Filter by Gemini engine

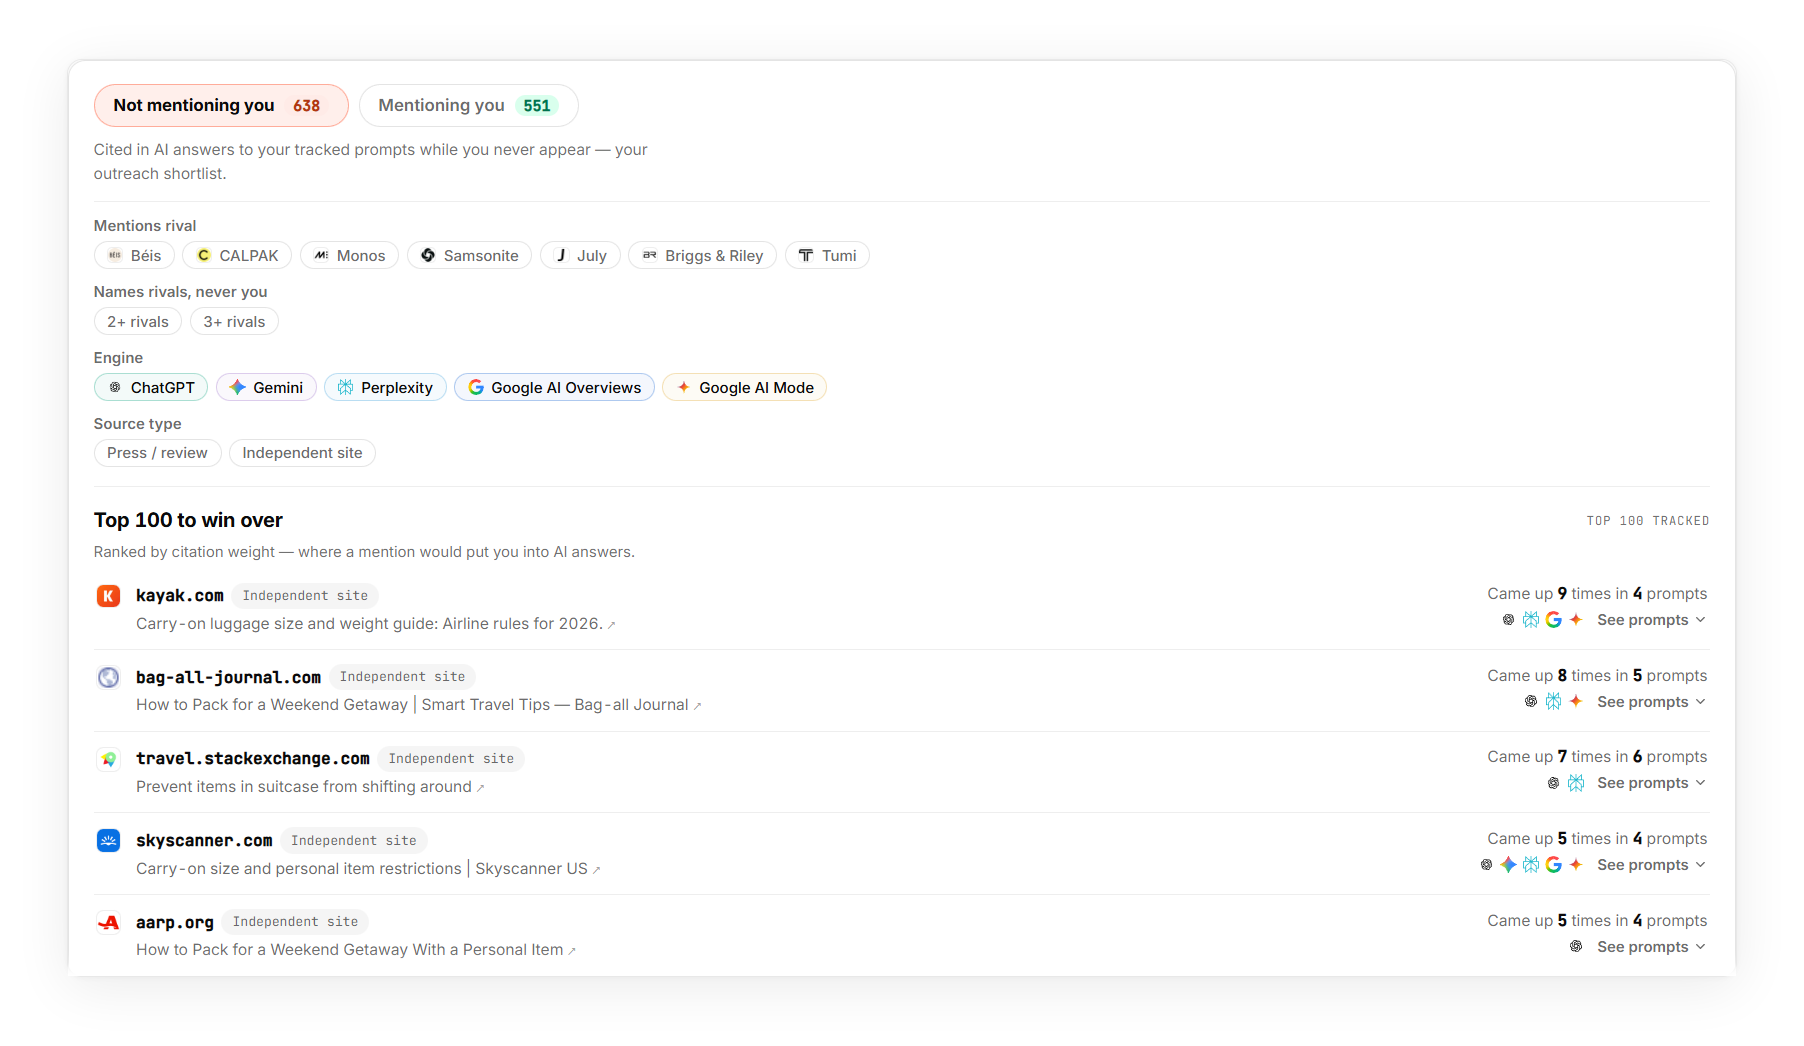266,387
